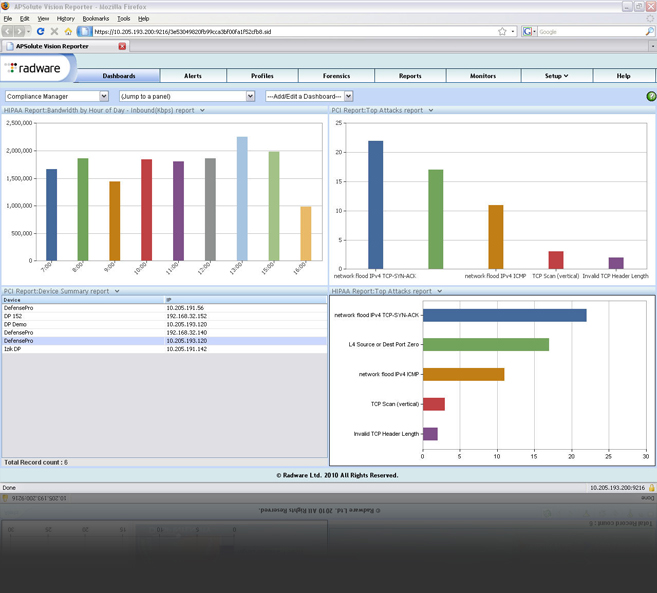This screenshot has width=657, height=593.
Task: Open the File menu
Action: click(x=8, y=18)
